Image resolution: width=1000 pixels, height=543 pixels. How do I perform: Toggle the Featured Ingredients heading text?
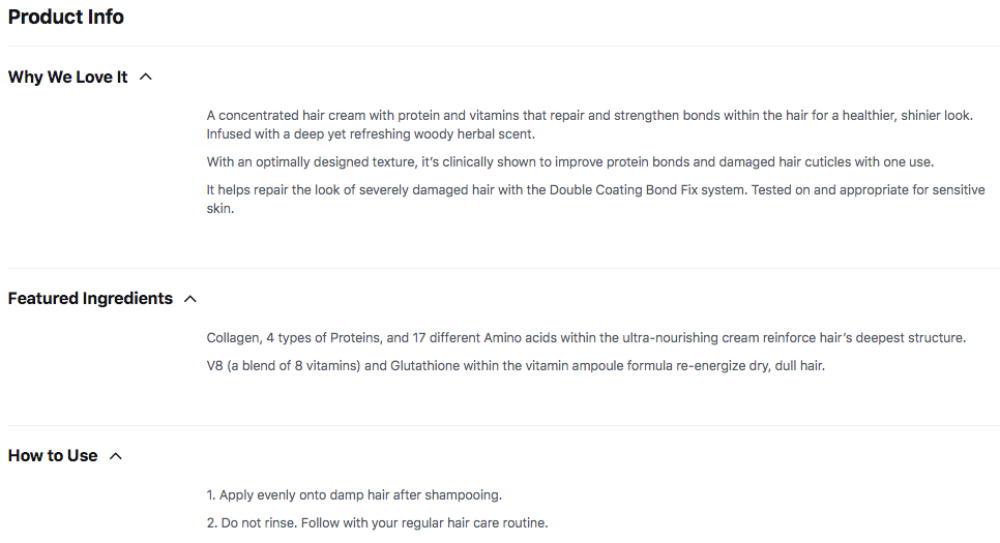(x=90, y=299)
